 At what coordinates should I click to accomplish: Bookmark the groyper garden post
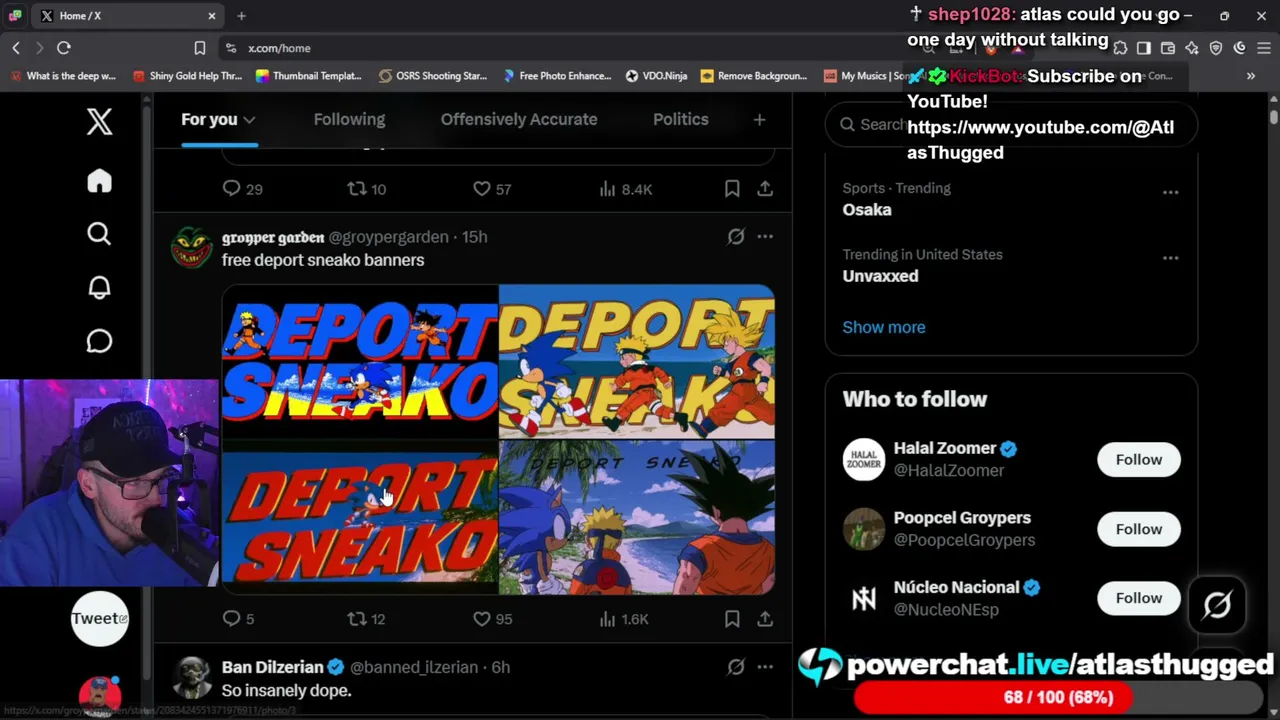click(x=732, y=619)
